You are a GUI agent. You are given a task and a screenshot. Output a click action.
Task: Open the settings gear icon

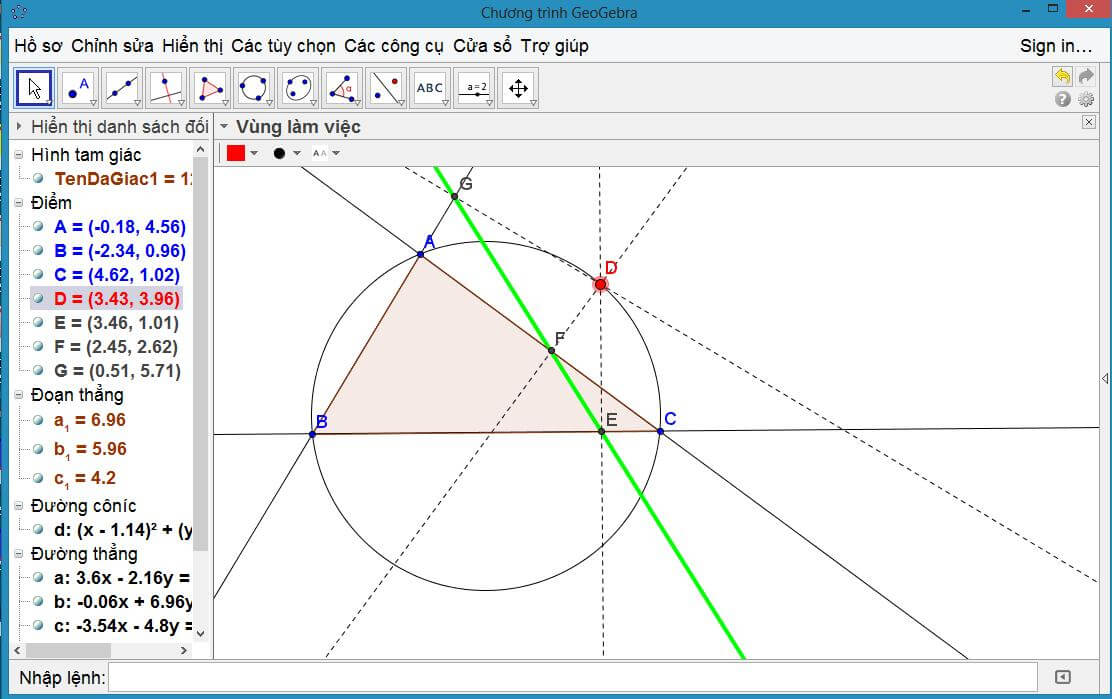click(1086, 99)
